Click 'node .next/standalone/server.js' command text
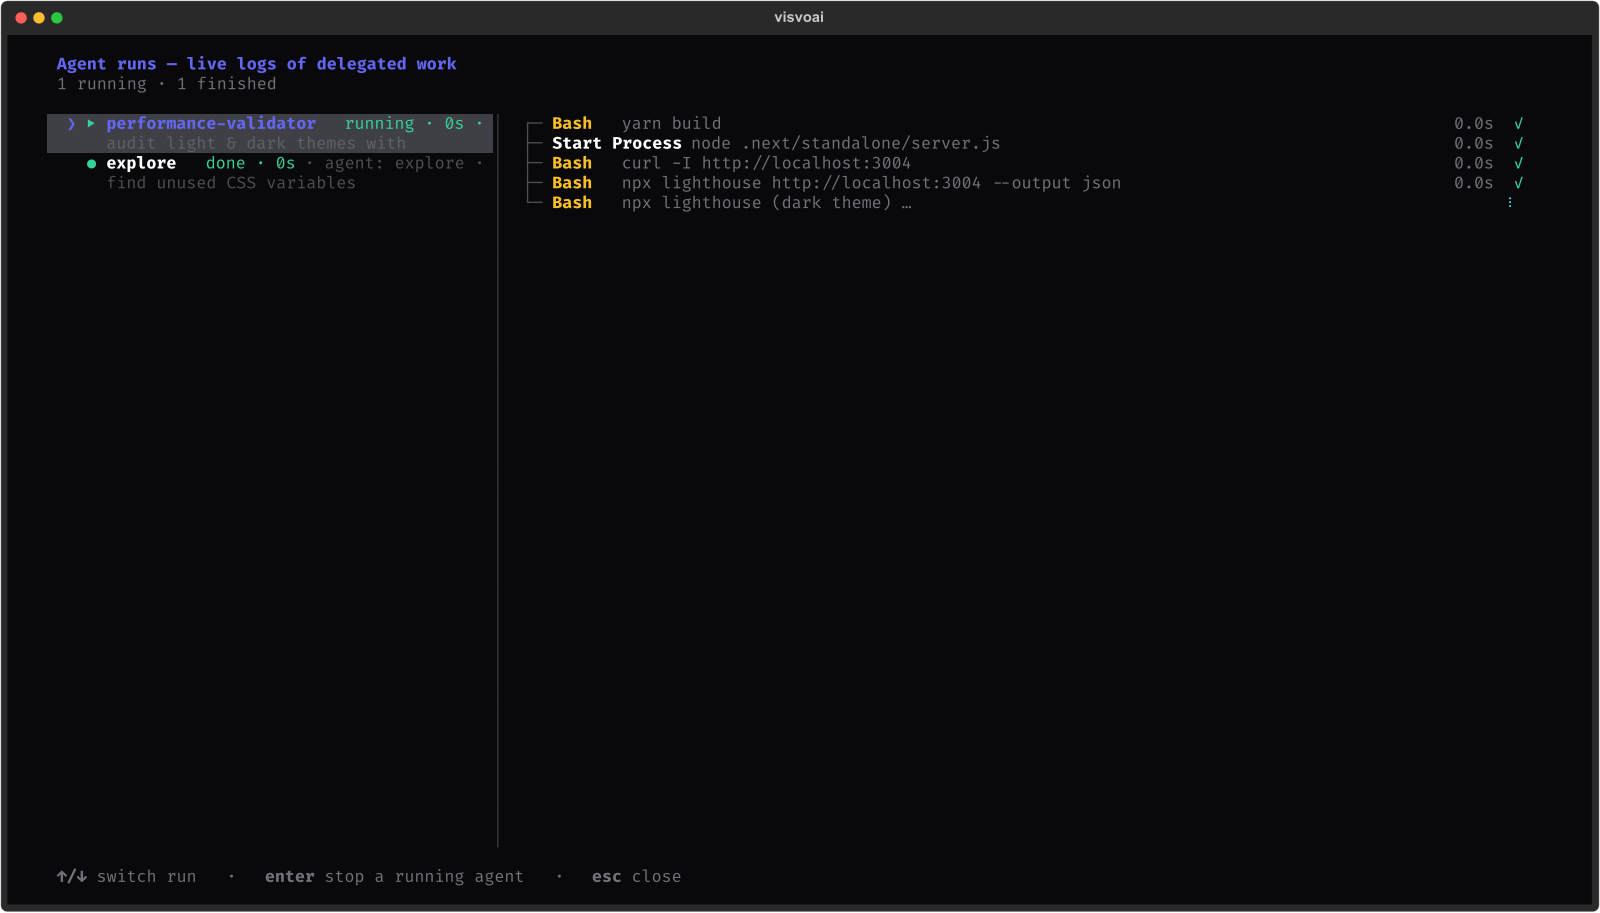1600x913 pixels. click(x=846, y=144)
